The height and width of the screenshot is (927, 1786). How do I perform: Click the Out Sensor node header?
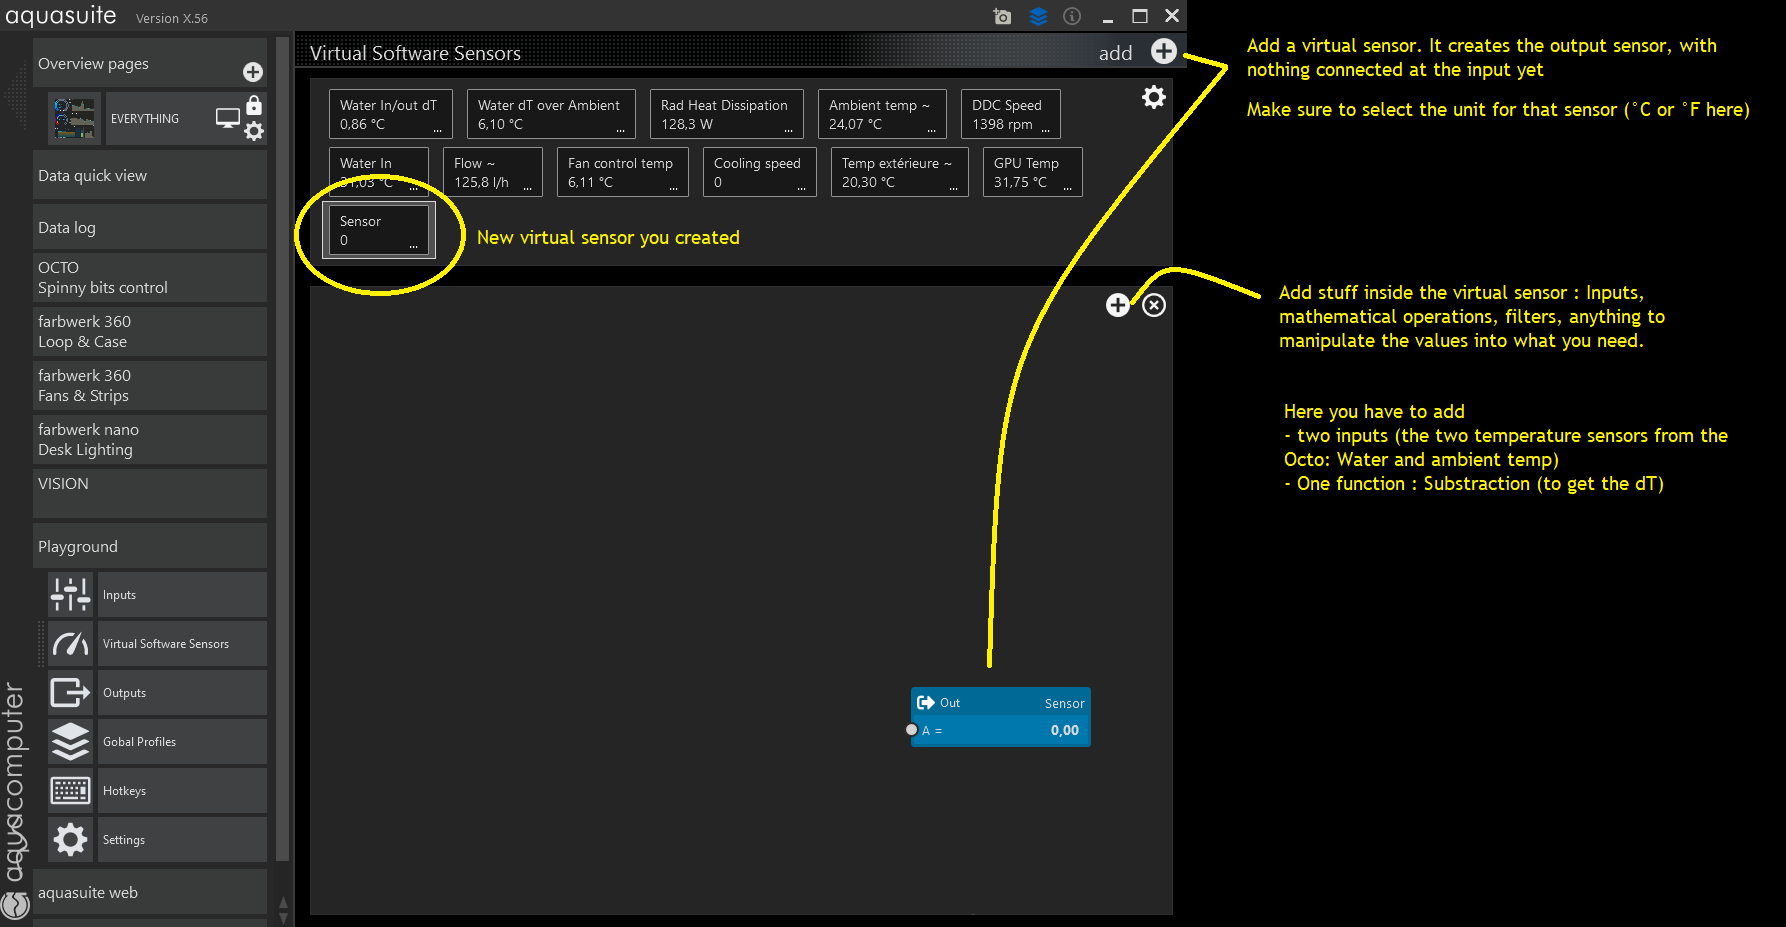[1001, 703]
